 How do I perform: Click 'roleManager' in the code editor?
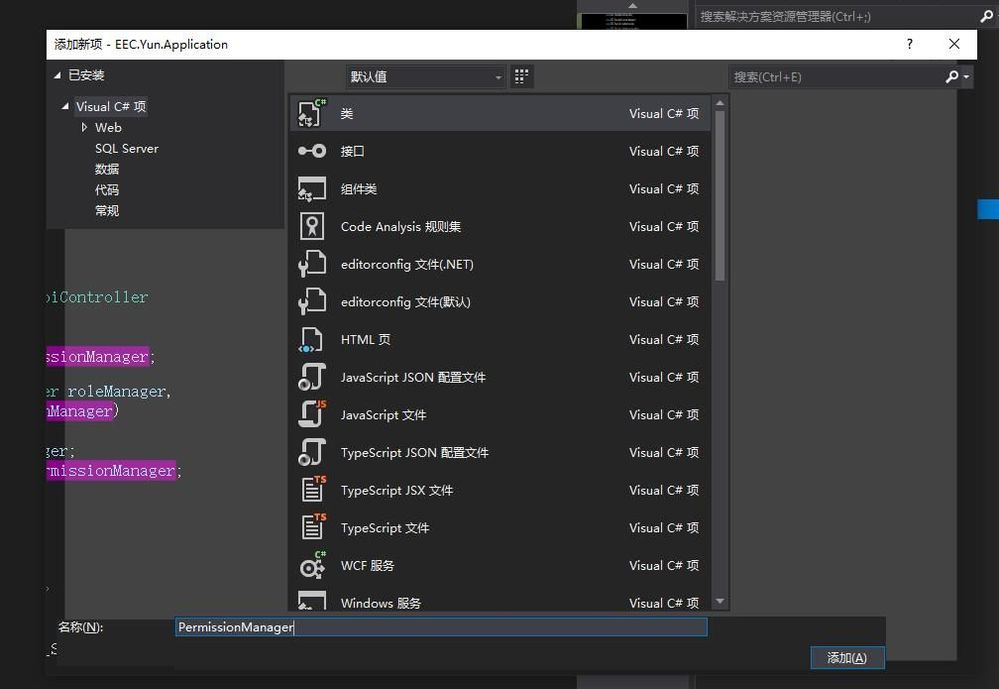pyautogui.click(x=117, y=391)
